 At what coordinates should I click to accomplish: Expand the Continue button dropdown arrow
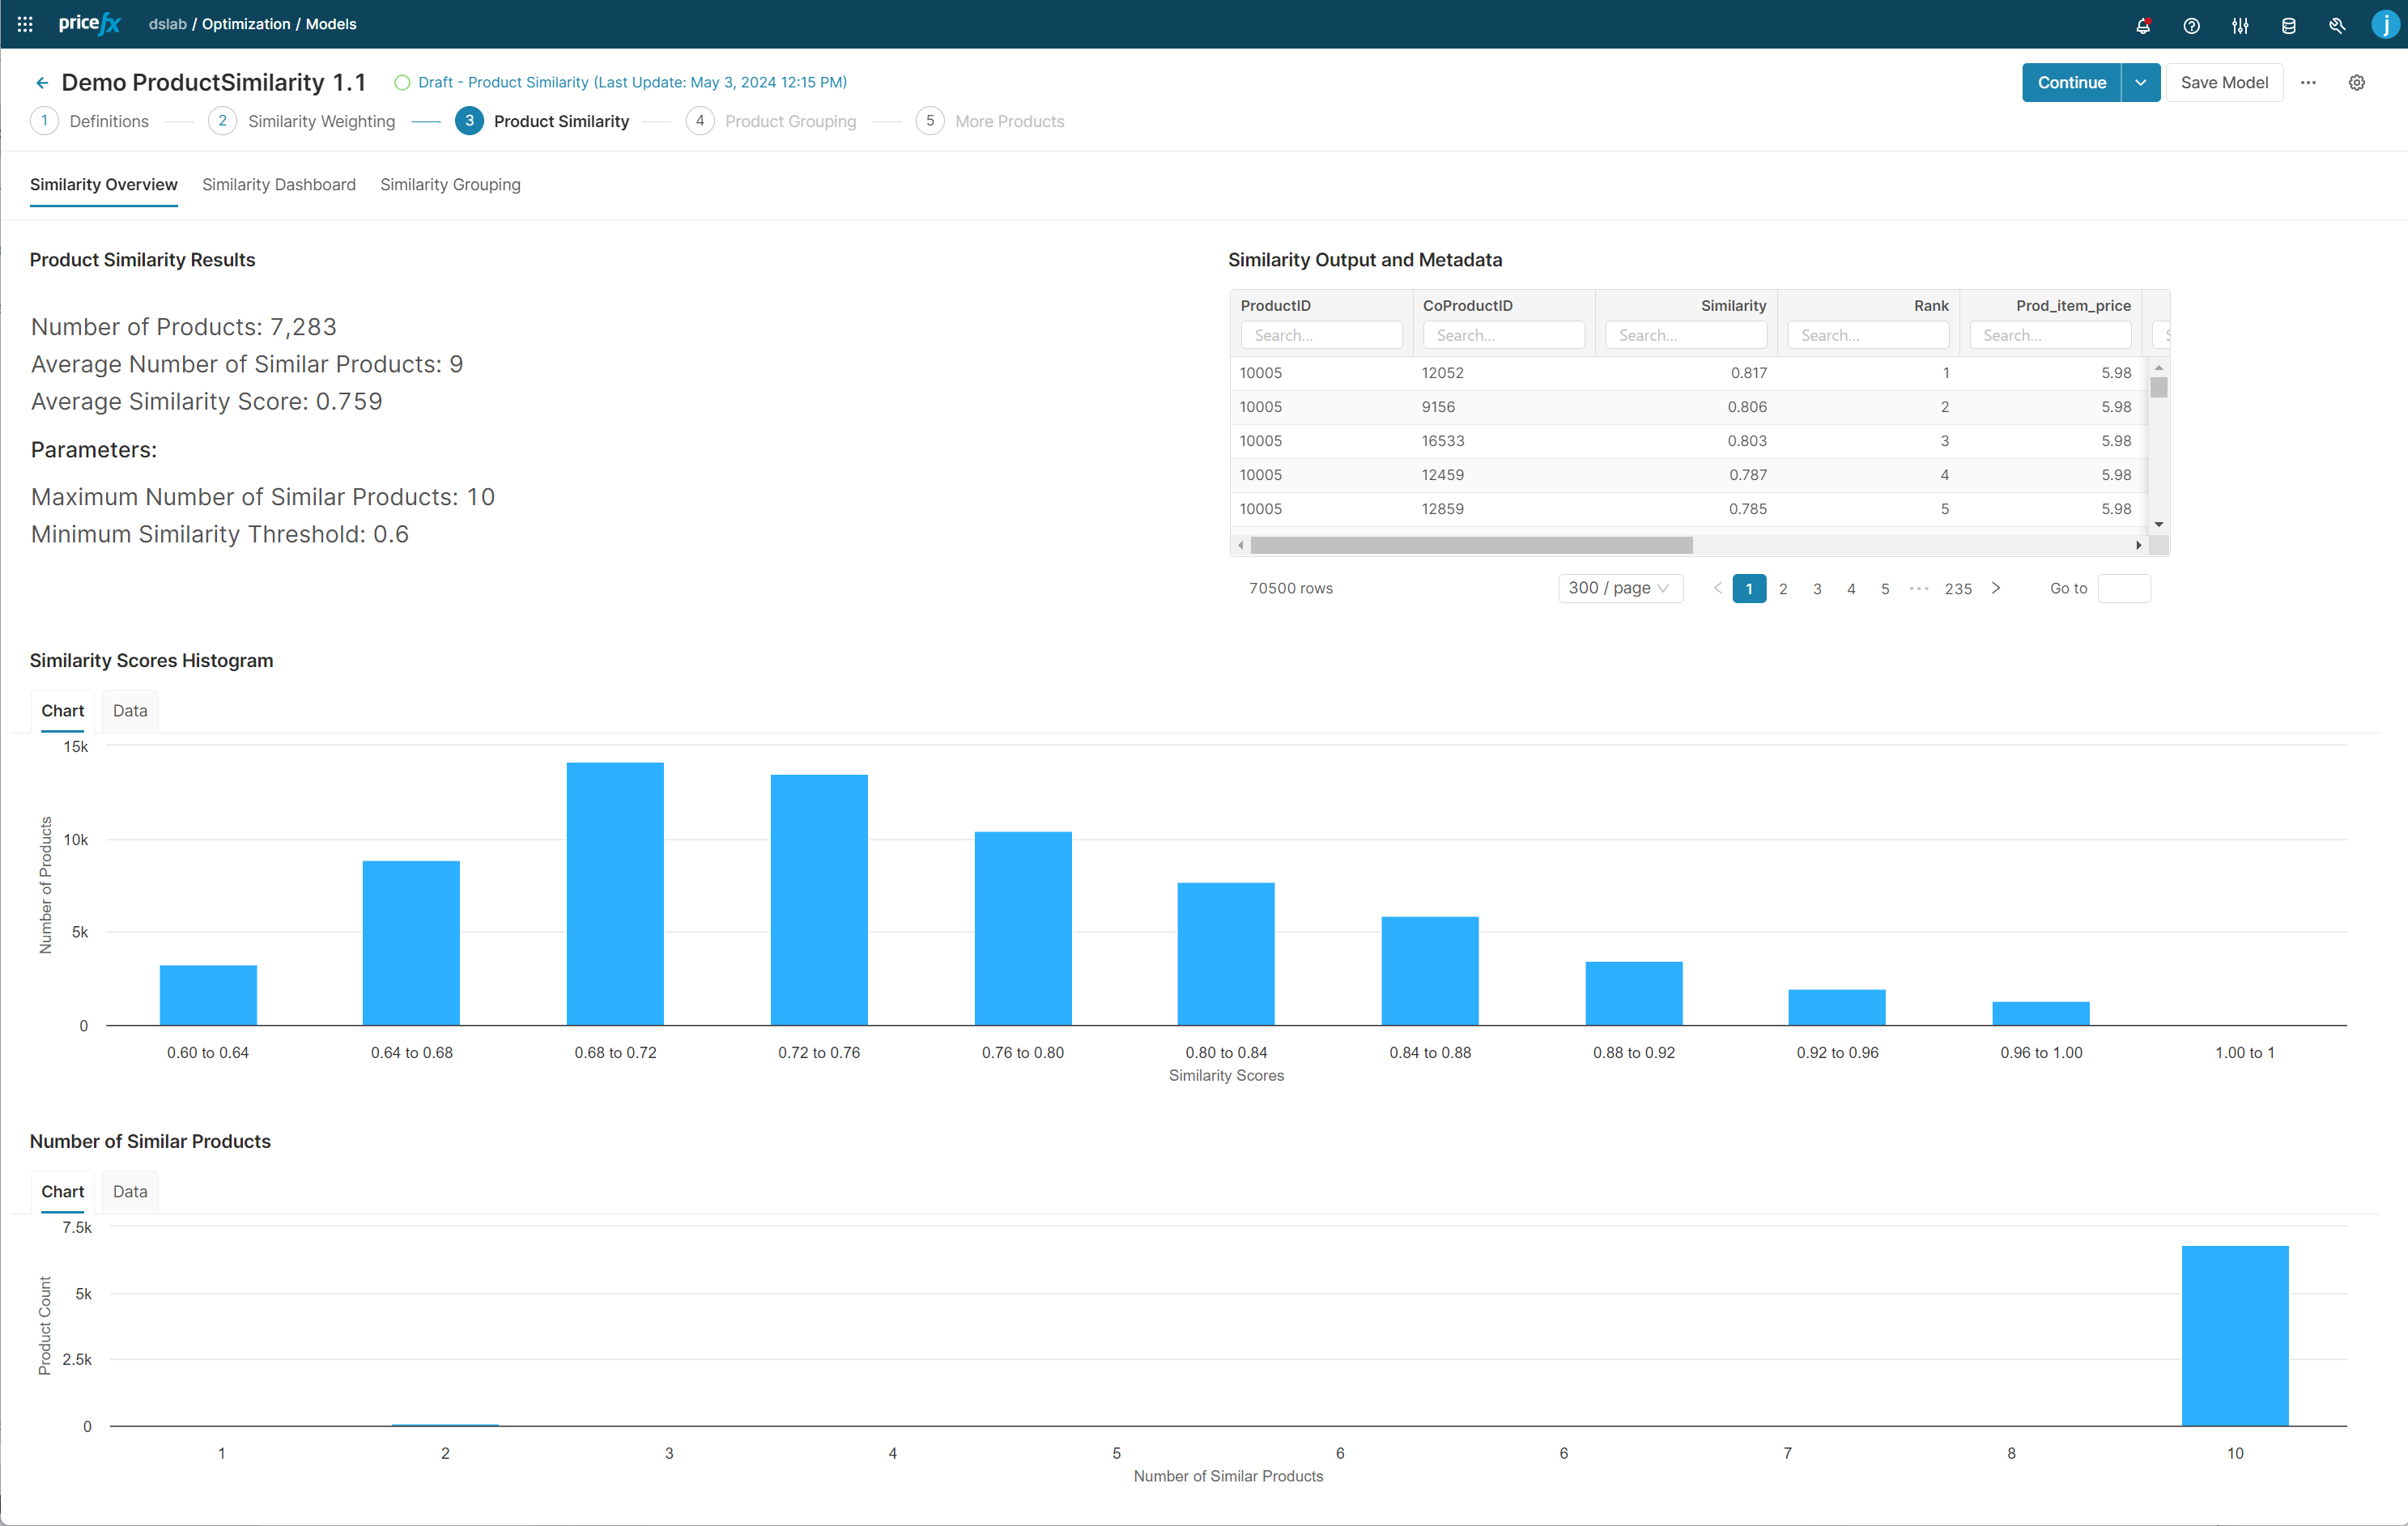pos(2140,83)
